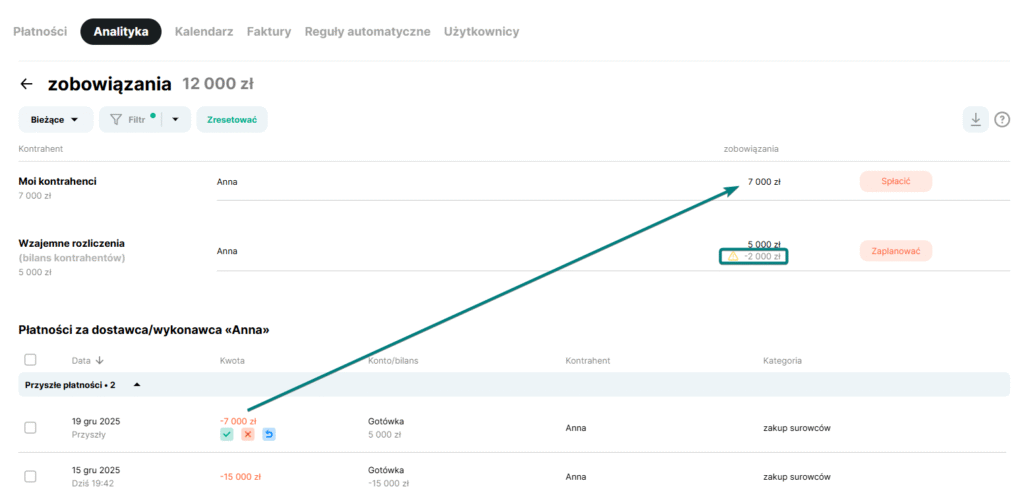Click the funnel Filtr icon
Image resolution: width=1024 pixels, height=489 pixels.
point(116,119)
